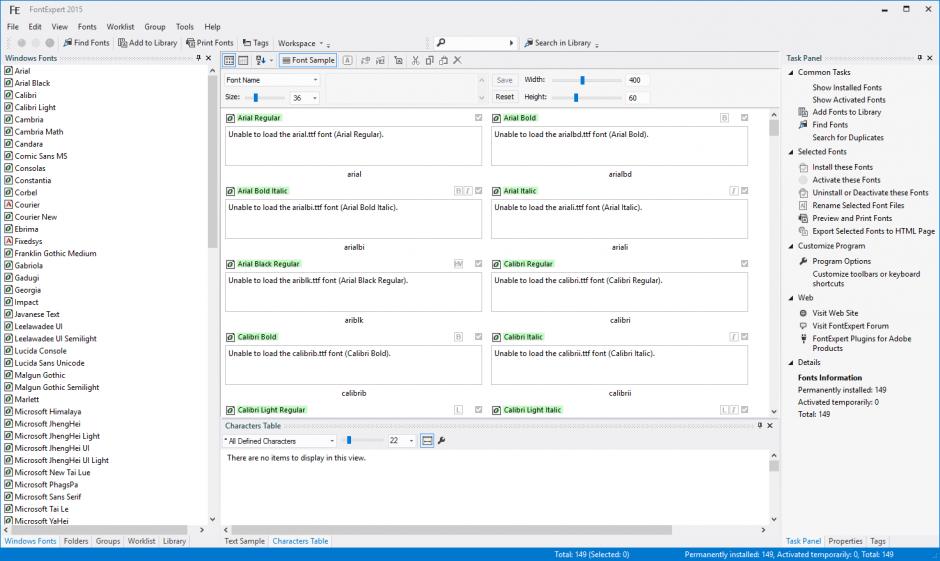Image resolution: width=940 pixels, height=561 pixels.
Task: Pin the Task Panel
Action: [920, 58]
